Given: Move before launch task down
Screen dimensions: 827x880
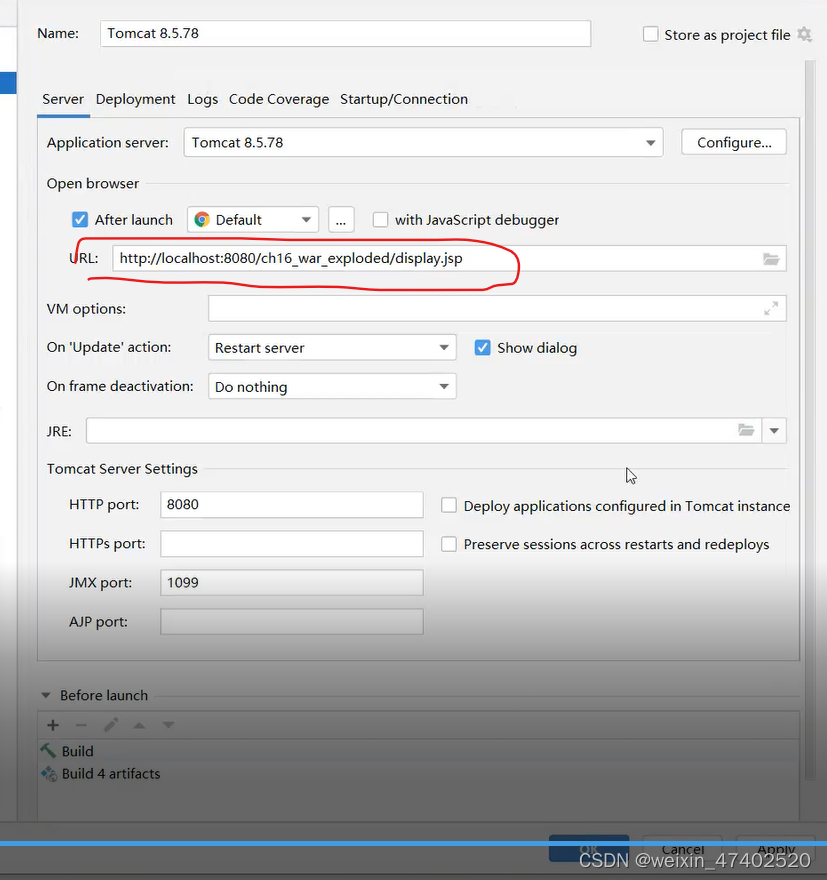Looking at the screenshot, I should coord(168,725).
